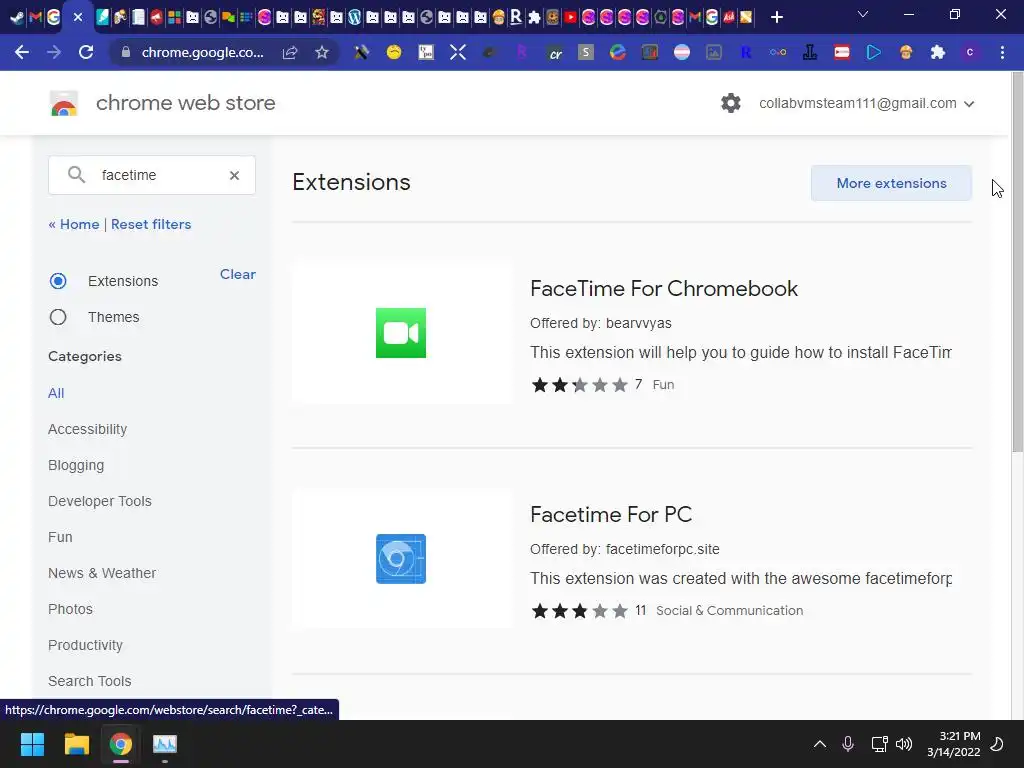Open the Extensions puzzle-piece menu

[x=938, y=52]
